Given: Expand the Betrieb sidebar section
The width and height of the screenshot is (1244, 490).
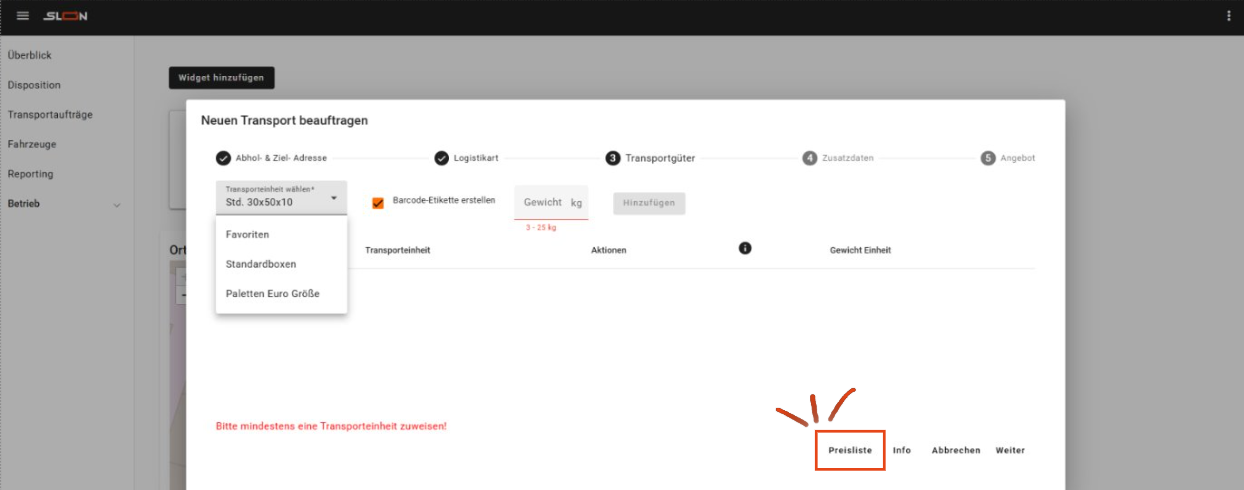Looking at the screenshot, I should (116, 205).
